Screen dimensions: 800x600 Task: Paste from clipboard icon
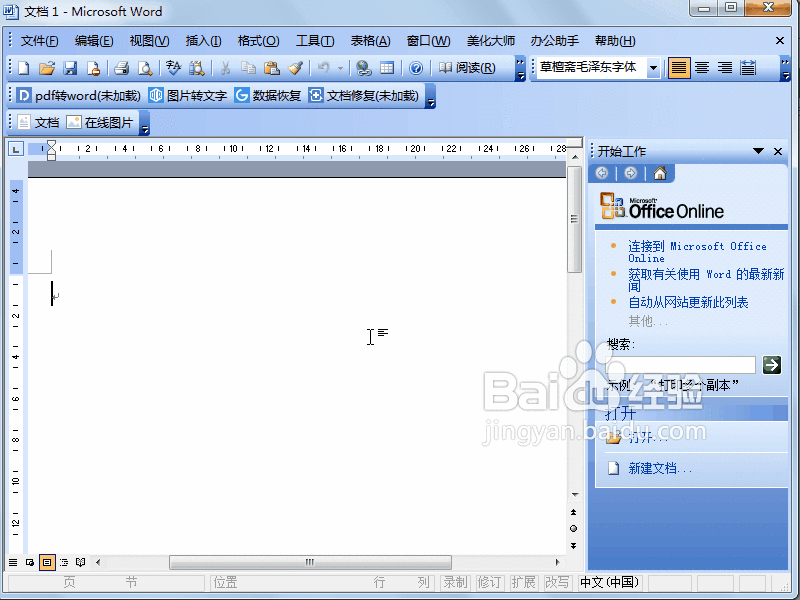[272, 68]
